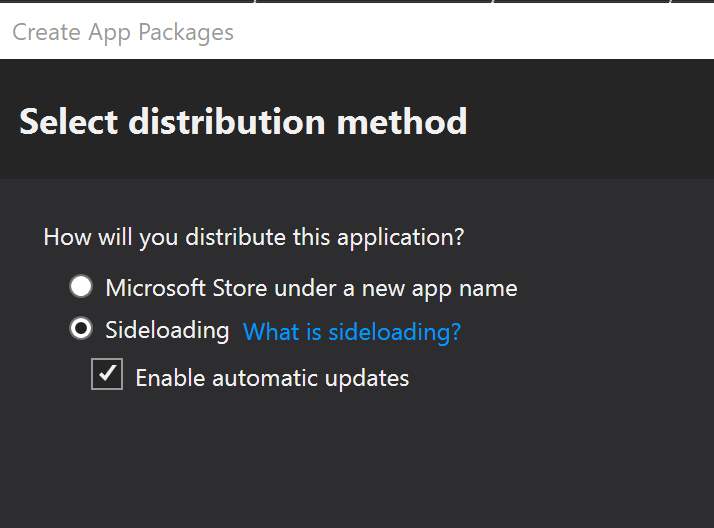Switch distribution to Microsoft Store option
Image resolution: width=714 pixels, height=528 pixels.
click(81, 288)
